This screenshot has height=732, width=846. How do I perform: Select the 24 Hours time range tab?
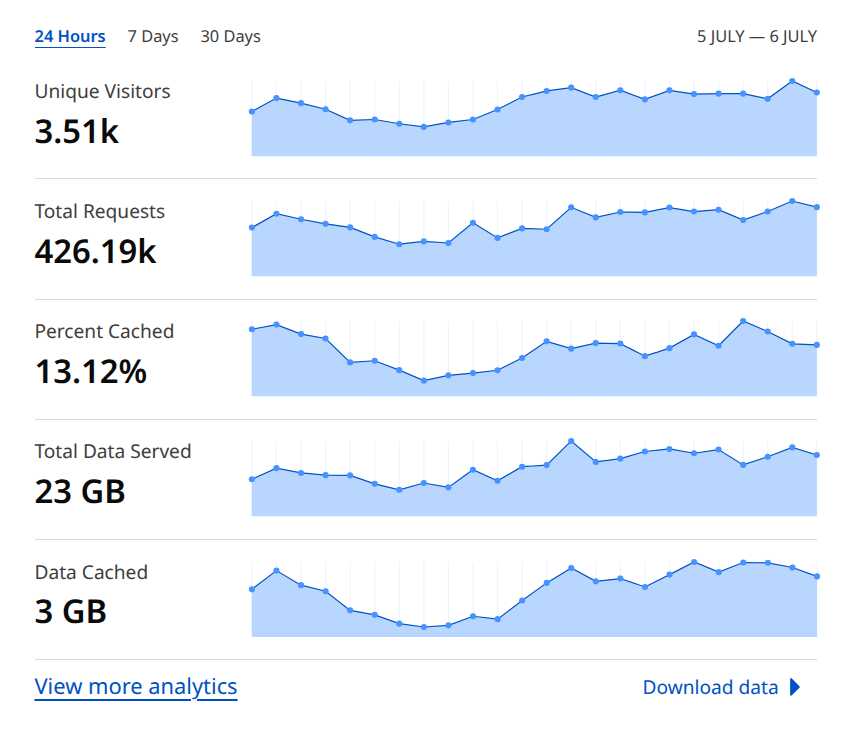70,37
